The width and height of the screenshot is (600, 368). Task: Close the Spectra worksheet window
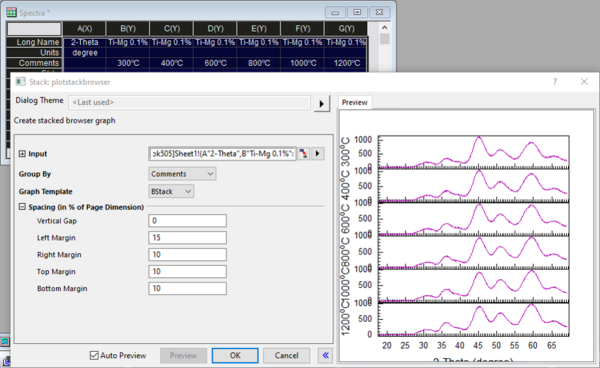(379, 13)
